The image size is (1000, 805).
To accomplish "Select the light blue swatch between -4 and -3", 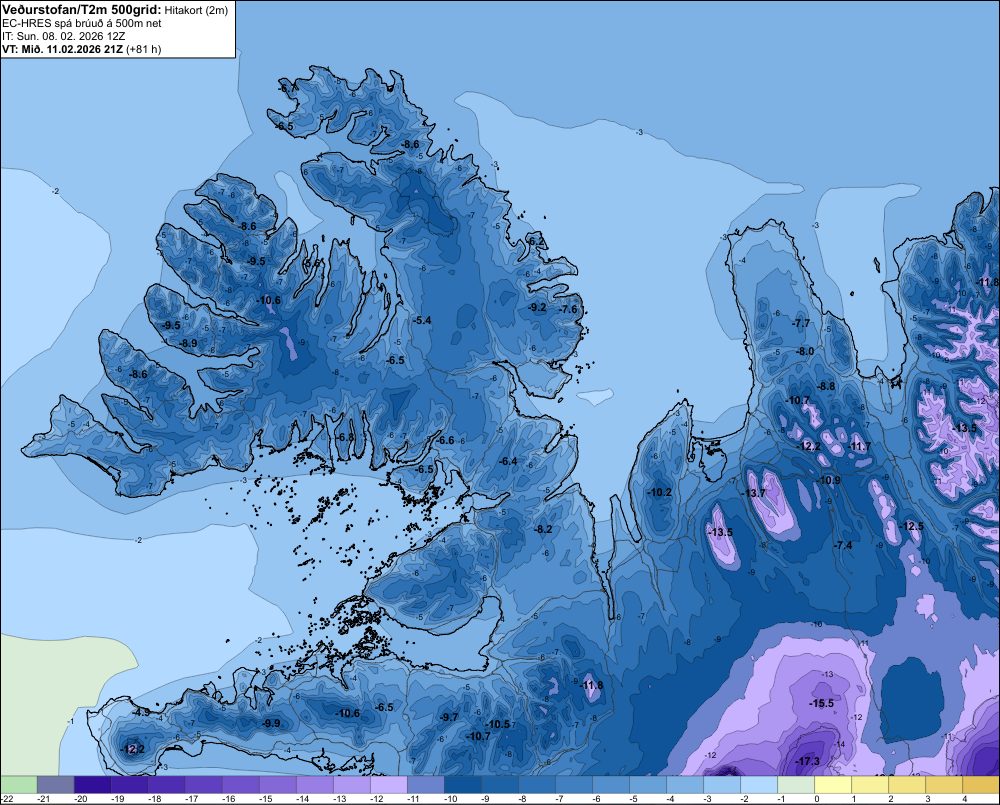I will (x=684, y=784).
